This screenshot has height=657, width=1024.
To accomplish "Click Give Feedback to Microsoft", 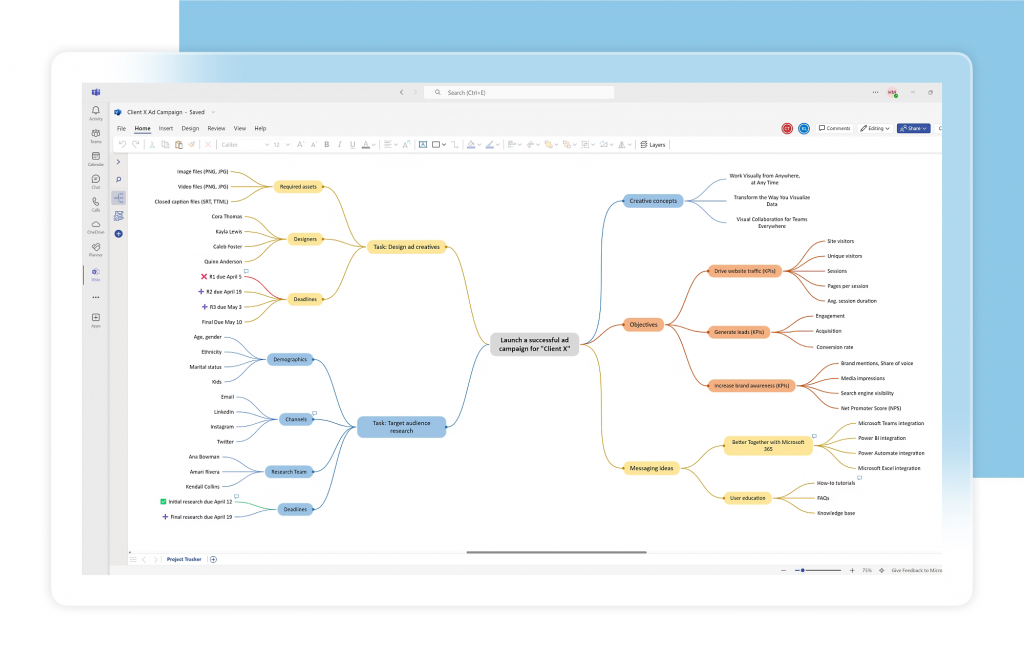I will pos(915,568).
